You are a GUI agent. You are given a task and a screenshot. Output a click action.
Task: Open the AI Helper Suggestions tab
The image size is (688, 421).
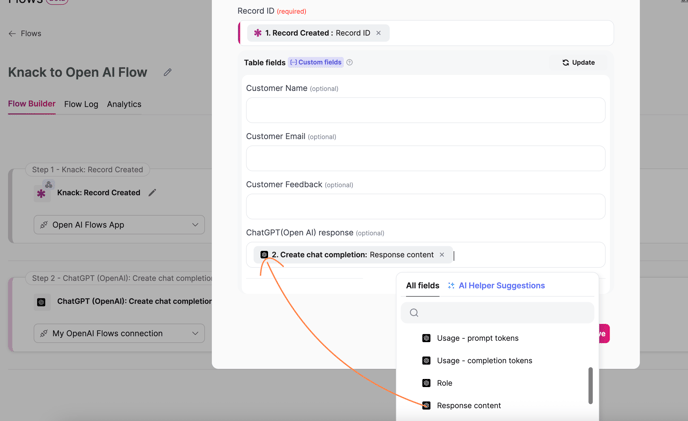[496, 286]
